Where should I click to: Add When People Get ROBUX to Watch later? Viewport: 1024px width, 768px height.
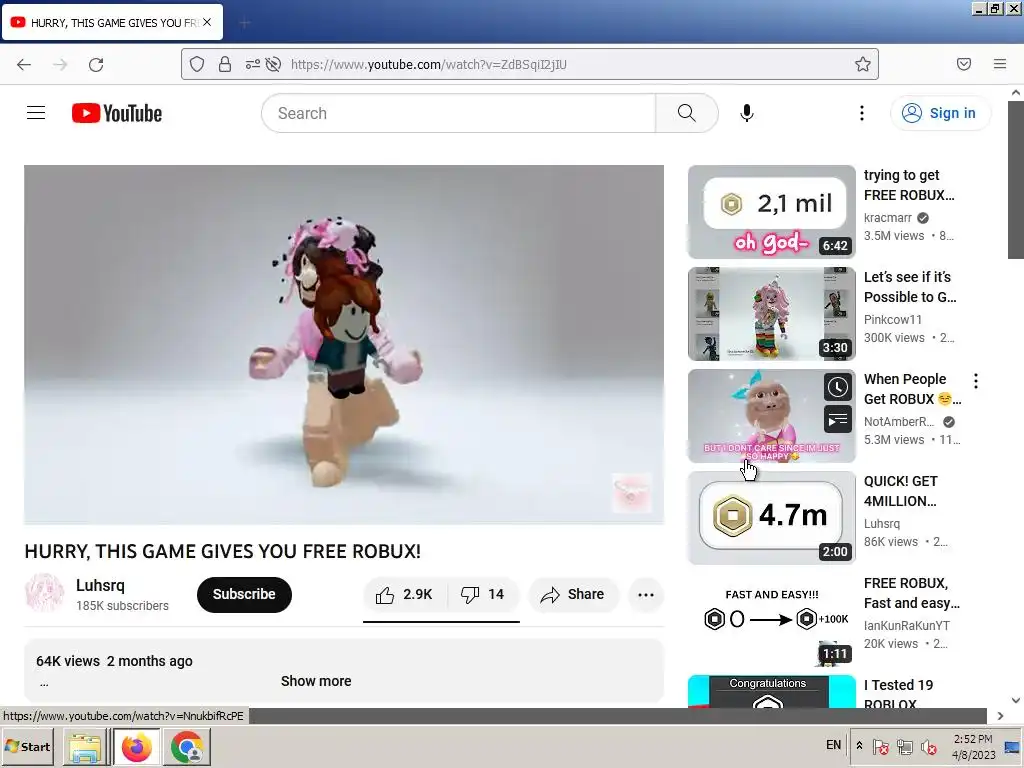[x=838, y=387]
